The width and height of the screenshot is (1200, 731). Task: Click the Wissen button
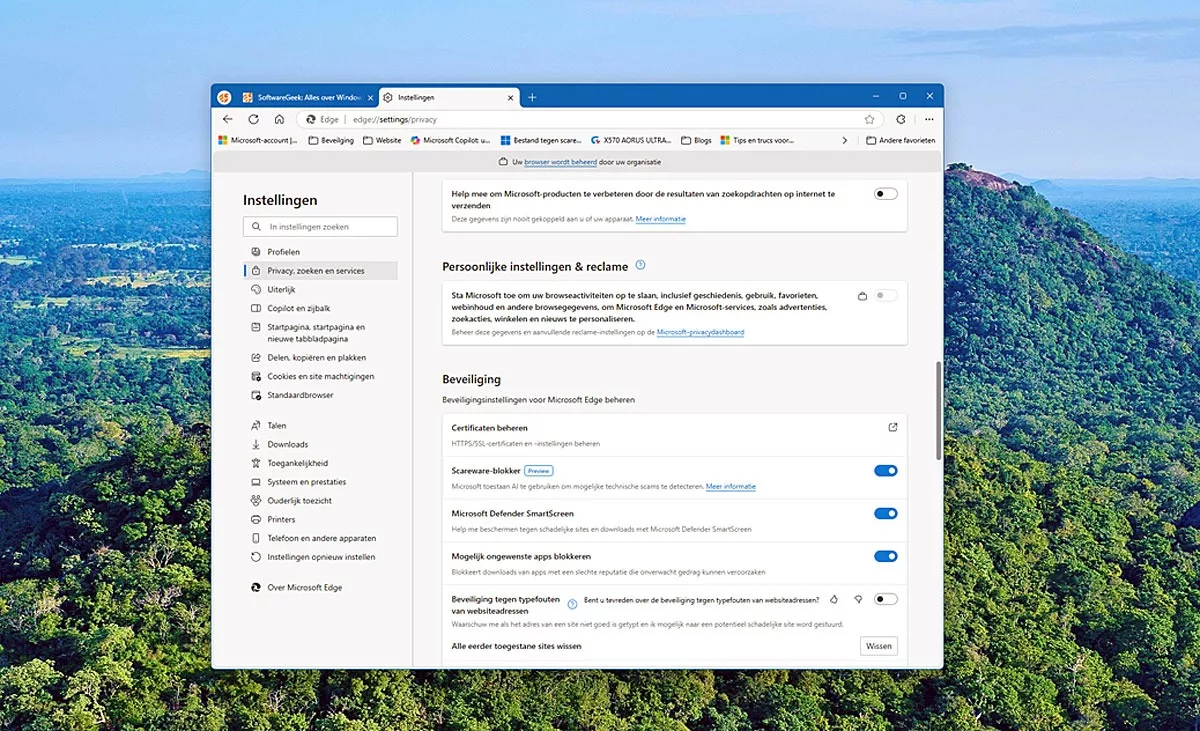(879, 646)
